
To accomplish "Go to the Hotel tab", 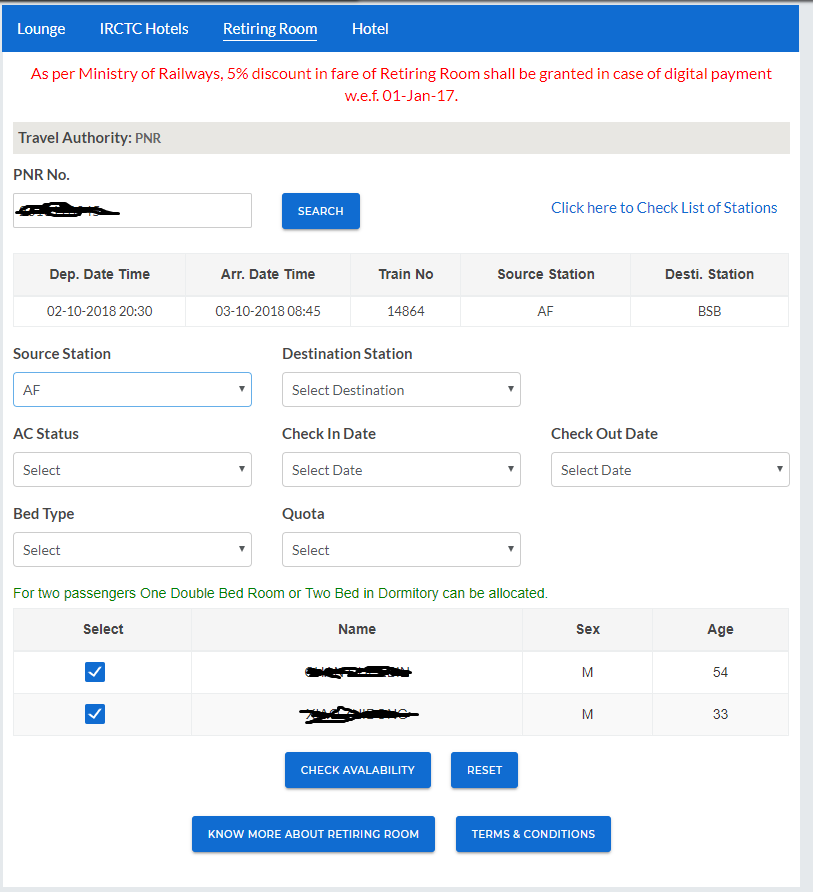I will coord(370,29).
